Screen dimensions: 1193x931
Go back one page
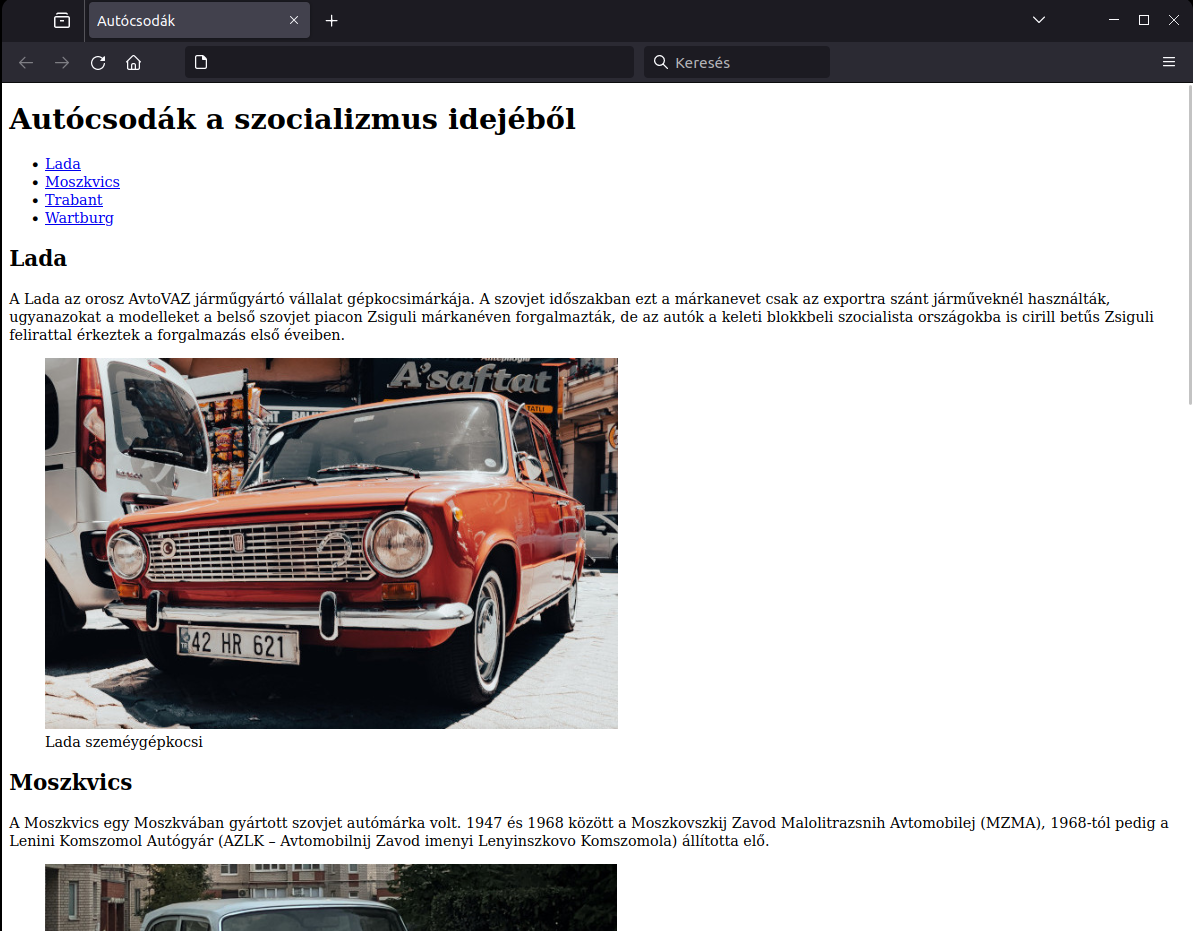[x=26, y=62]
